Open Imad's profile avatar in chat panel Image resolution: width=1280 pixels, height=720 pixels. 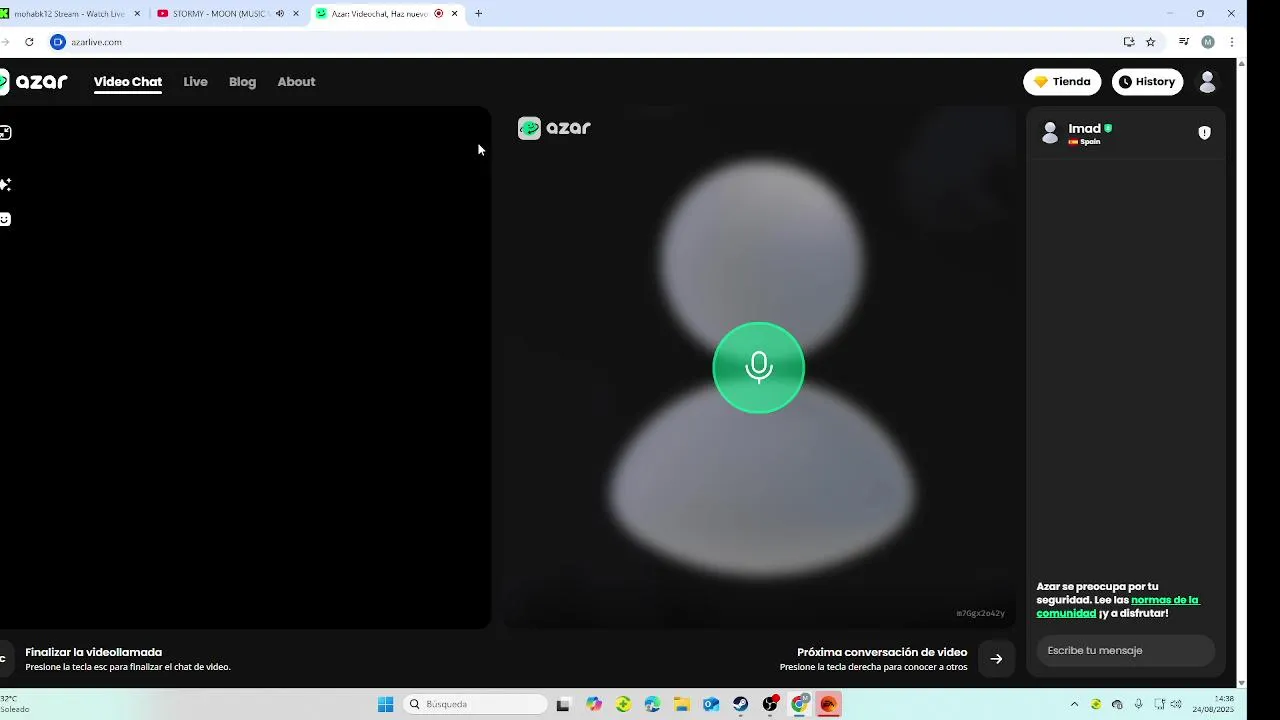pos(1050,133)
